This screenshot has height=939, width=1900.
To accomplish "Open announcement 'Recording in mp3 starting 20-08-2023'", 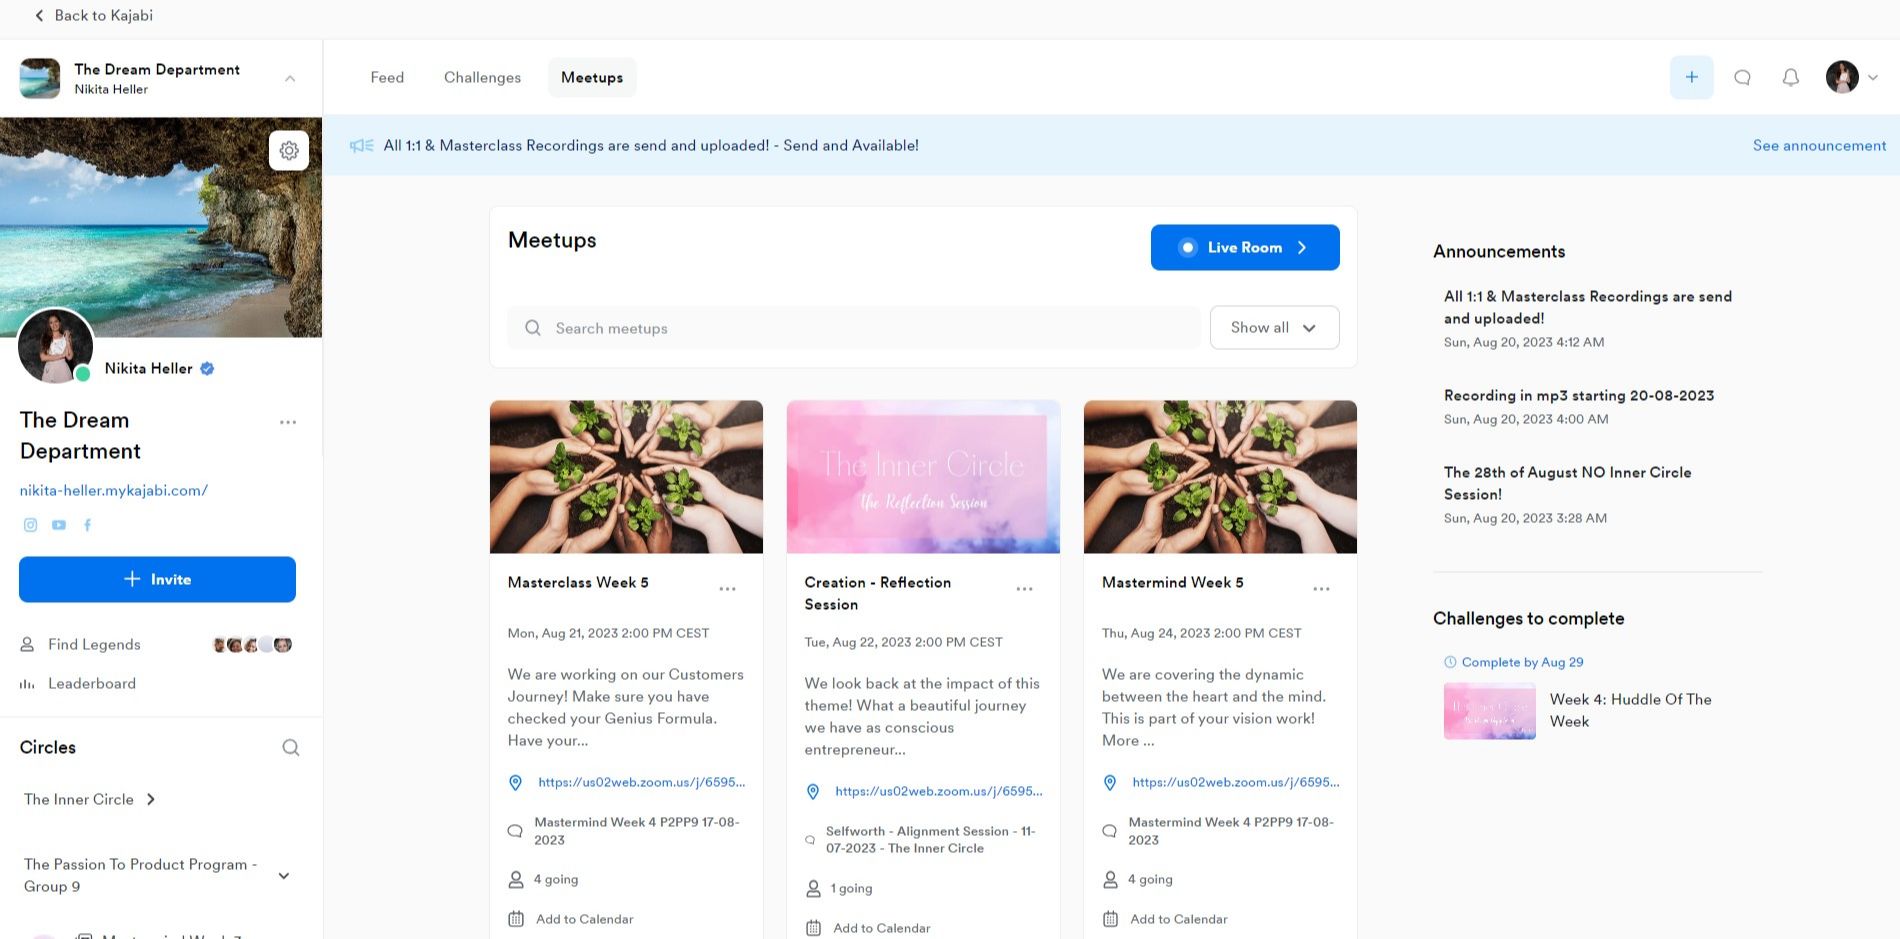I will click(1579, 395).
